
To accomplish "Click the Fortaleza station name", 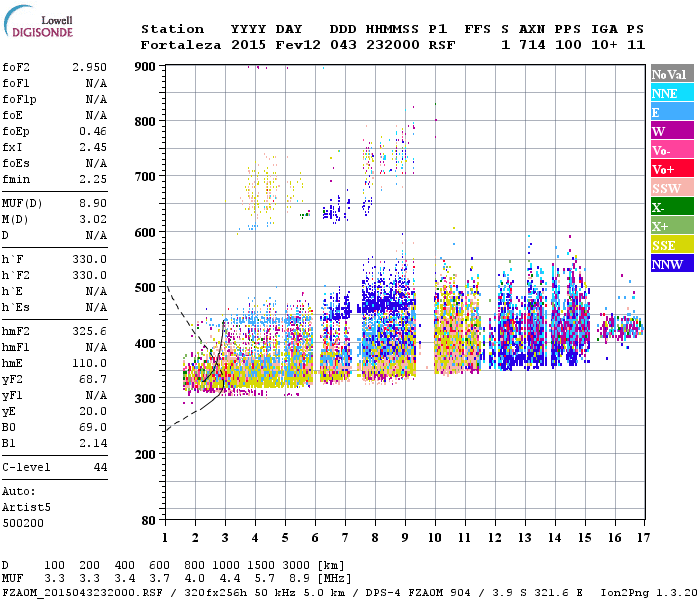I will [x=181, y=45].
